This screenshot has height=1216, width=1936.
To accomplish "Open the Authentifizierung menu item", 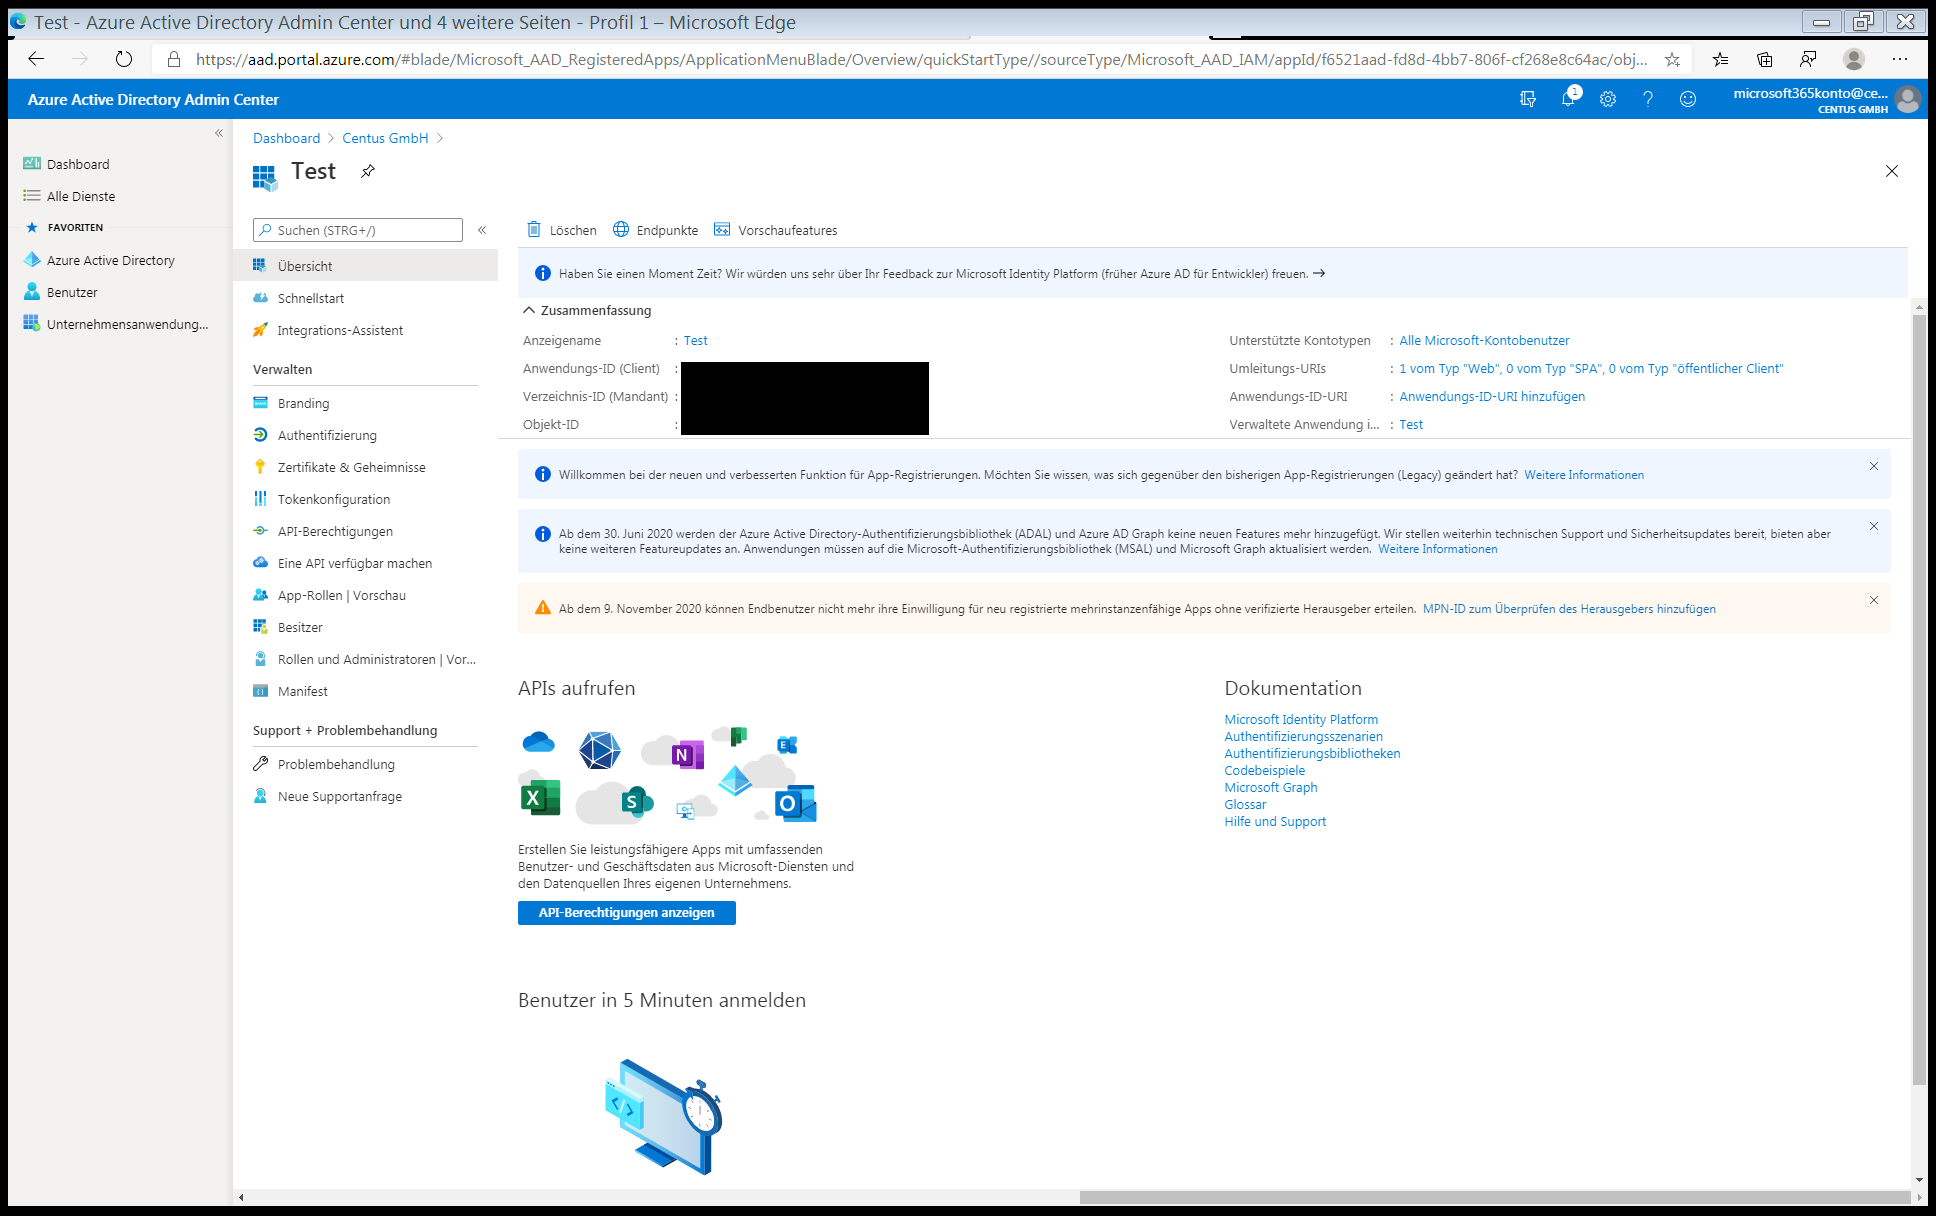I will coord(327,435).
